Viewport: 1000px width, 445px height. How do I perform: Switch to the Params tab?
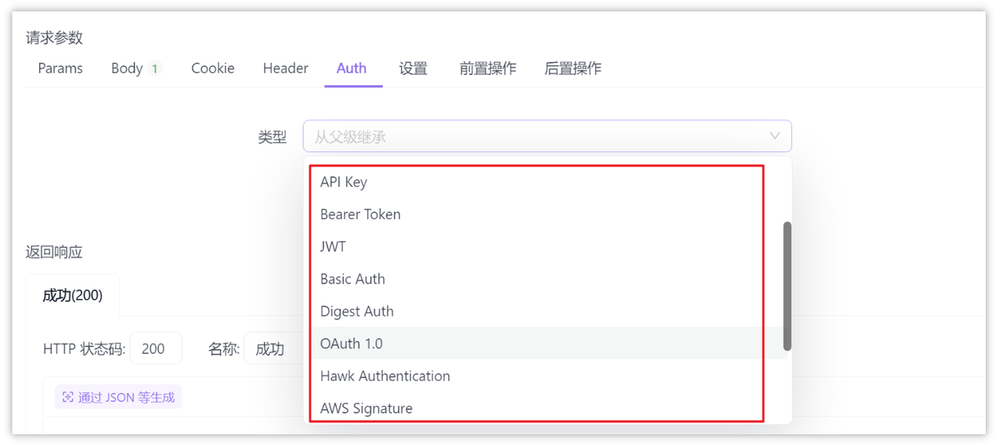tap(60, 68)
